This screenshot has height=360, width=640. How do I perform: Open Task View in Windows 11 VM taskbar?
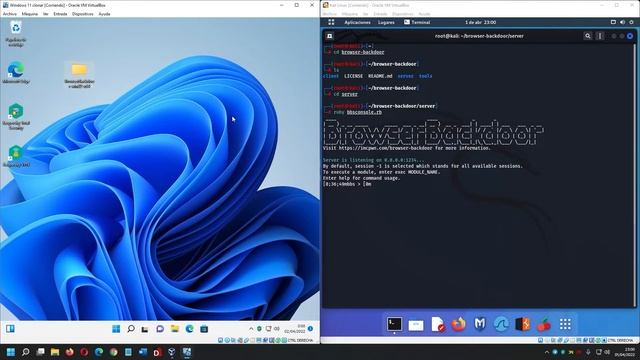[145, 329]
